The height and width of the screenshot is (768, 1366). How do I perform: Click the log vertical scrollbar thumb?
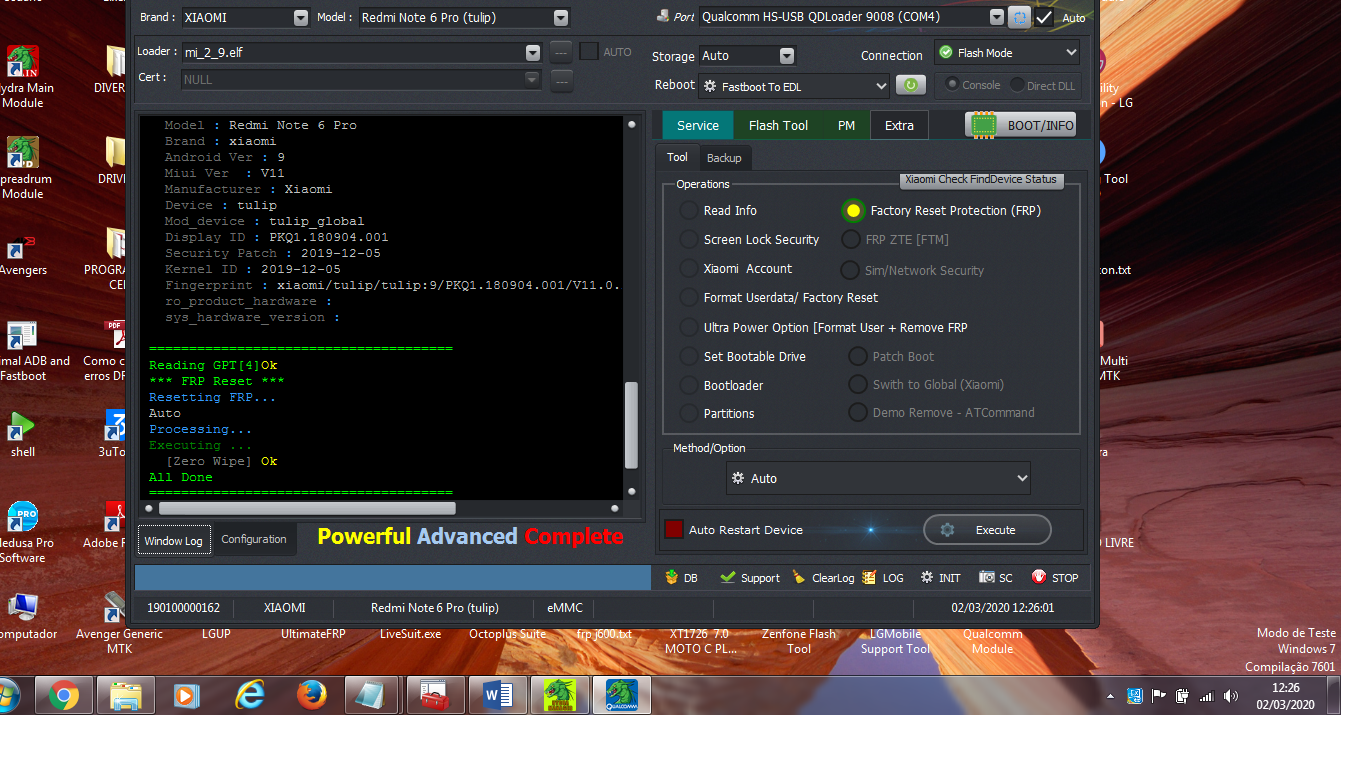click(x=631, y=425)
